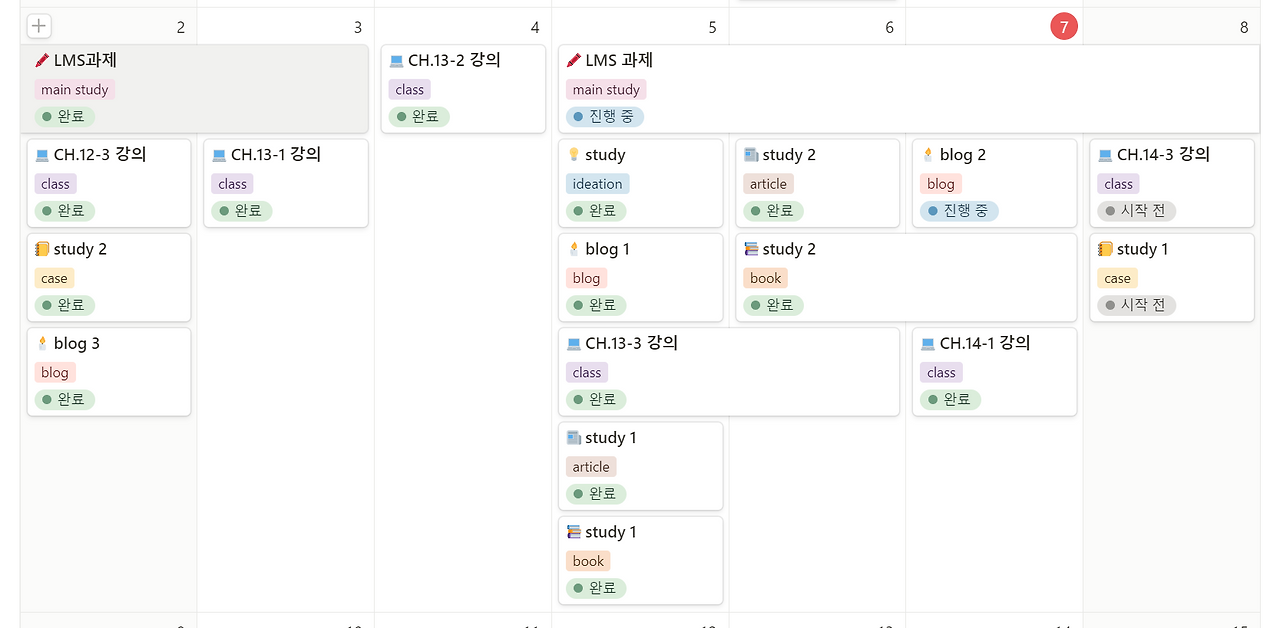Click the 완료 status pill on blog 3

point(64,399)
